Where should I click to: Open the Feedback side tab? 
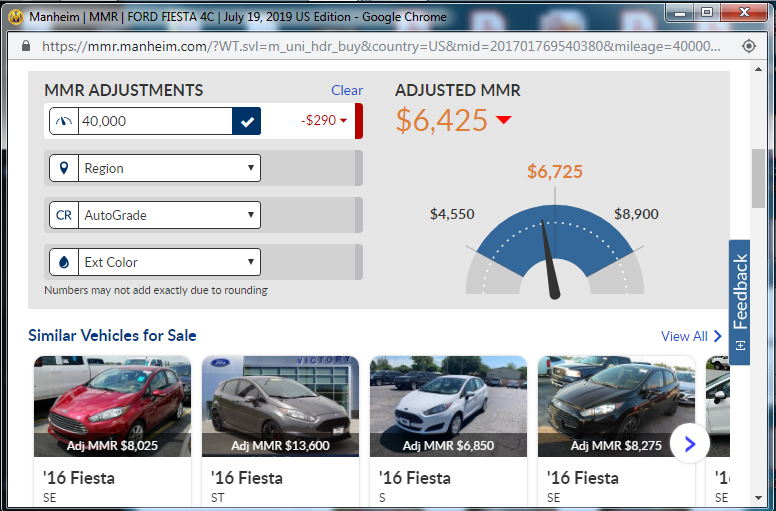[739, 302]
